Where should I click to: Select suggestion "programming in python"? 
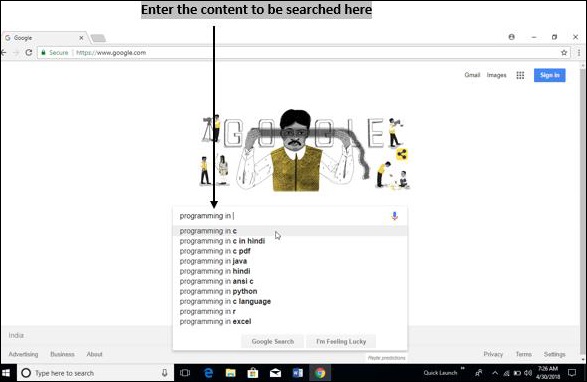[290, 291]
